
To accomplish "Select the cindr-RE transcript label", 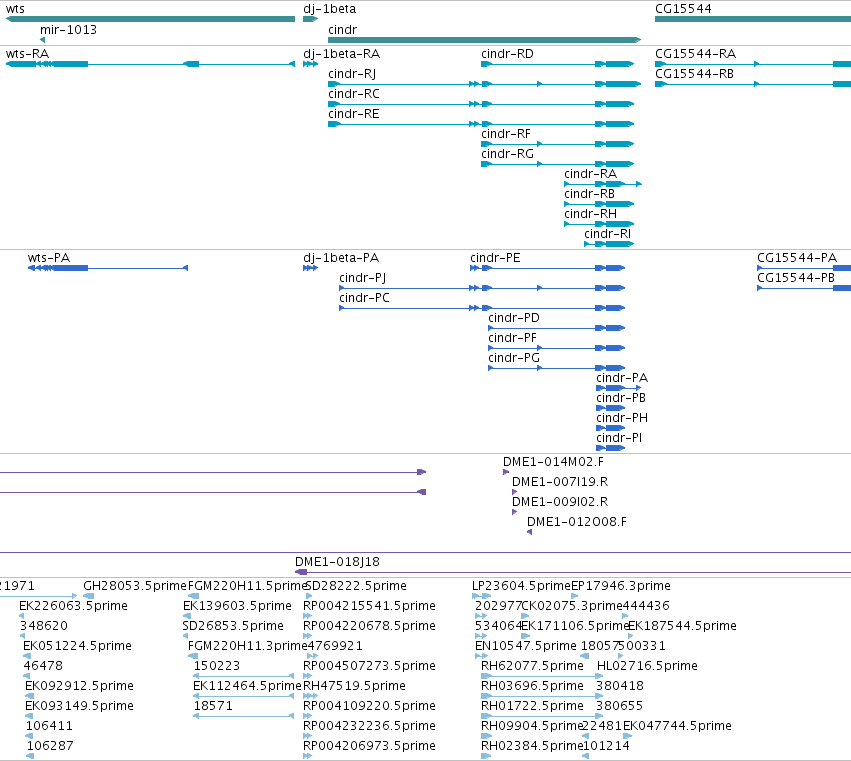I will pyautogui.click(x=353, y=114).
